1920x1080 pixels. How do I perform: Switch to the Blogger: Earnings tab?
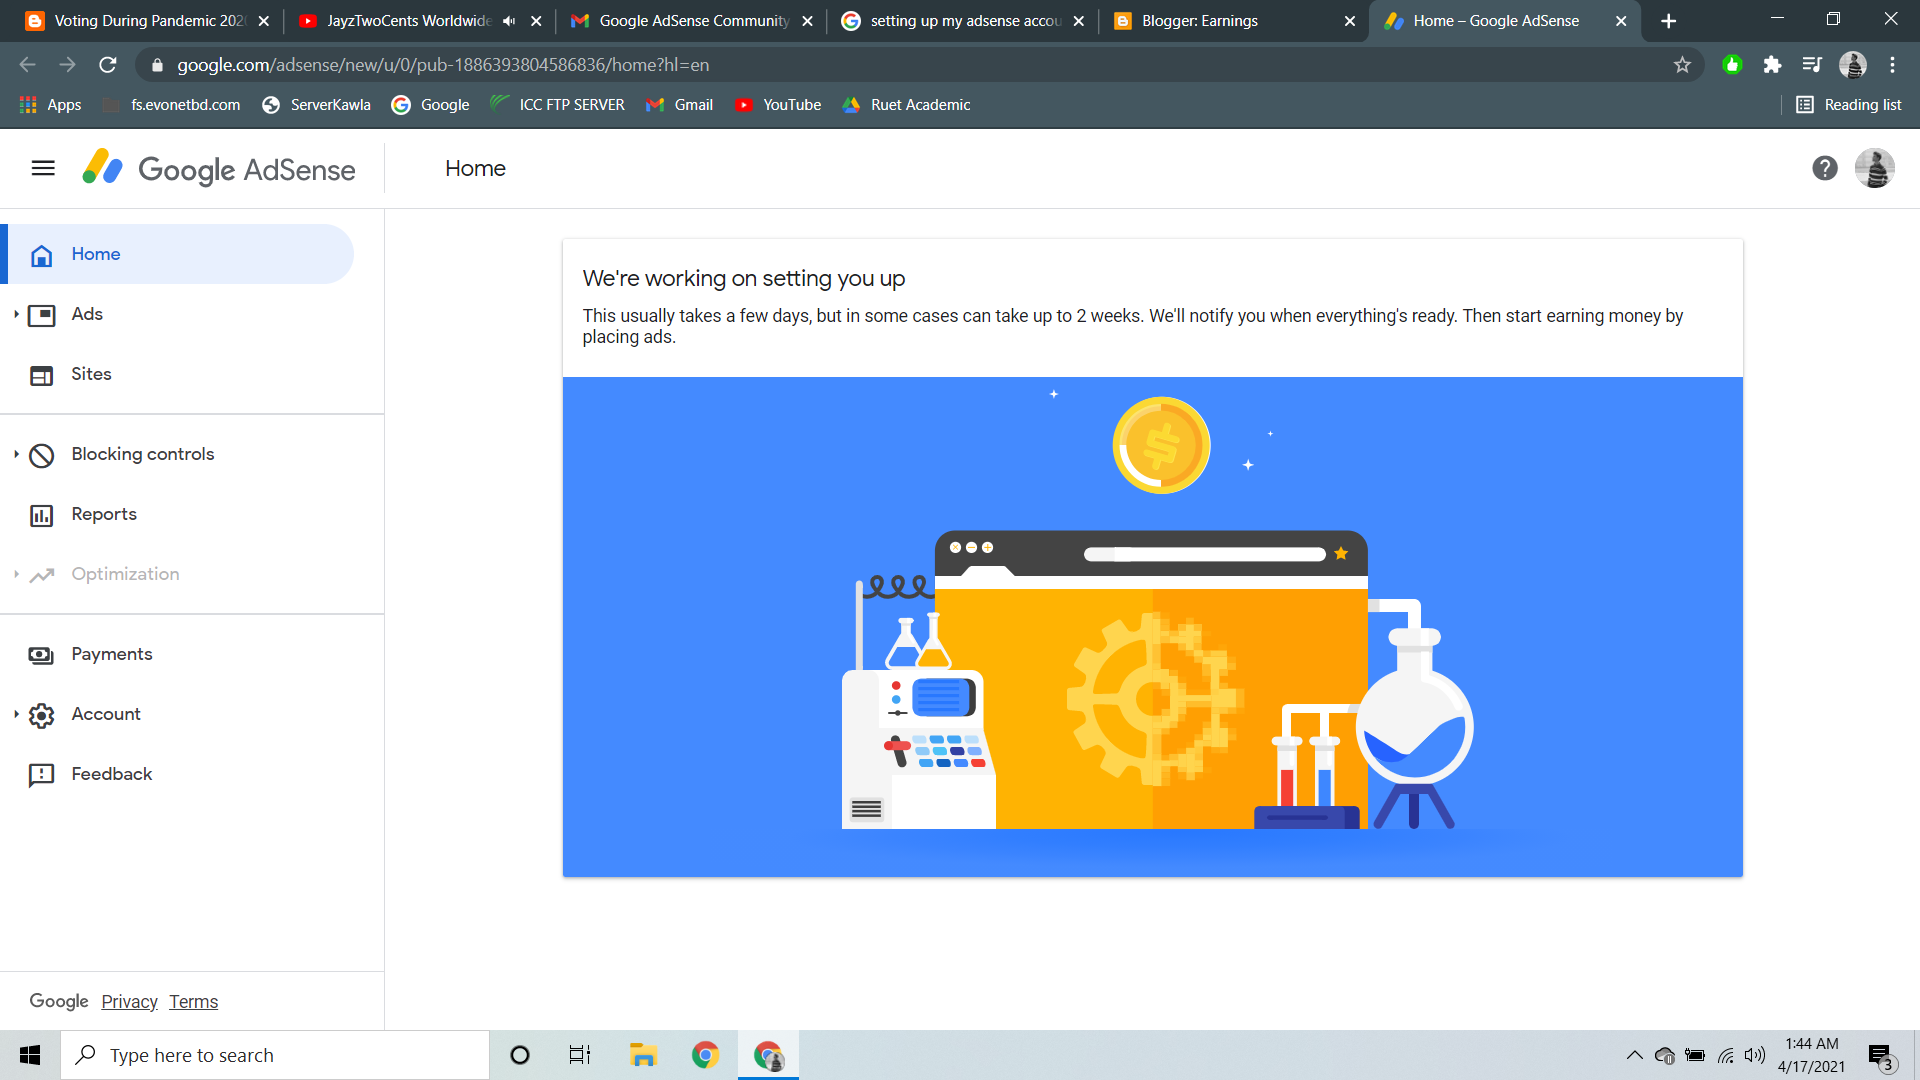point(1200,20)
